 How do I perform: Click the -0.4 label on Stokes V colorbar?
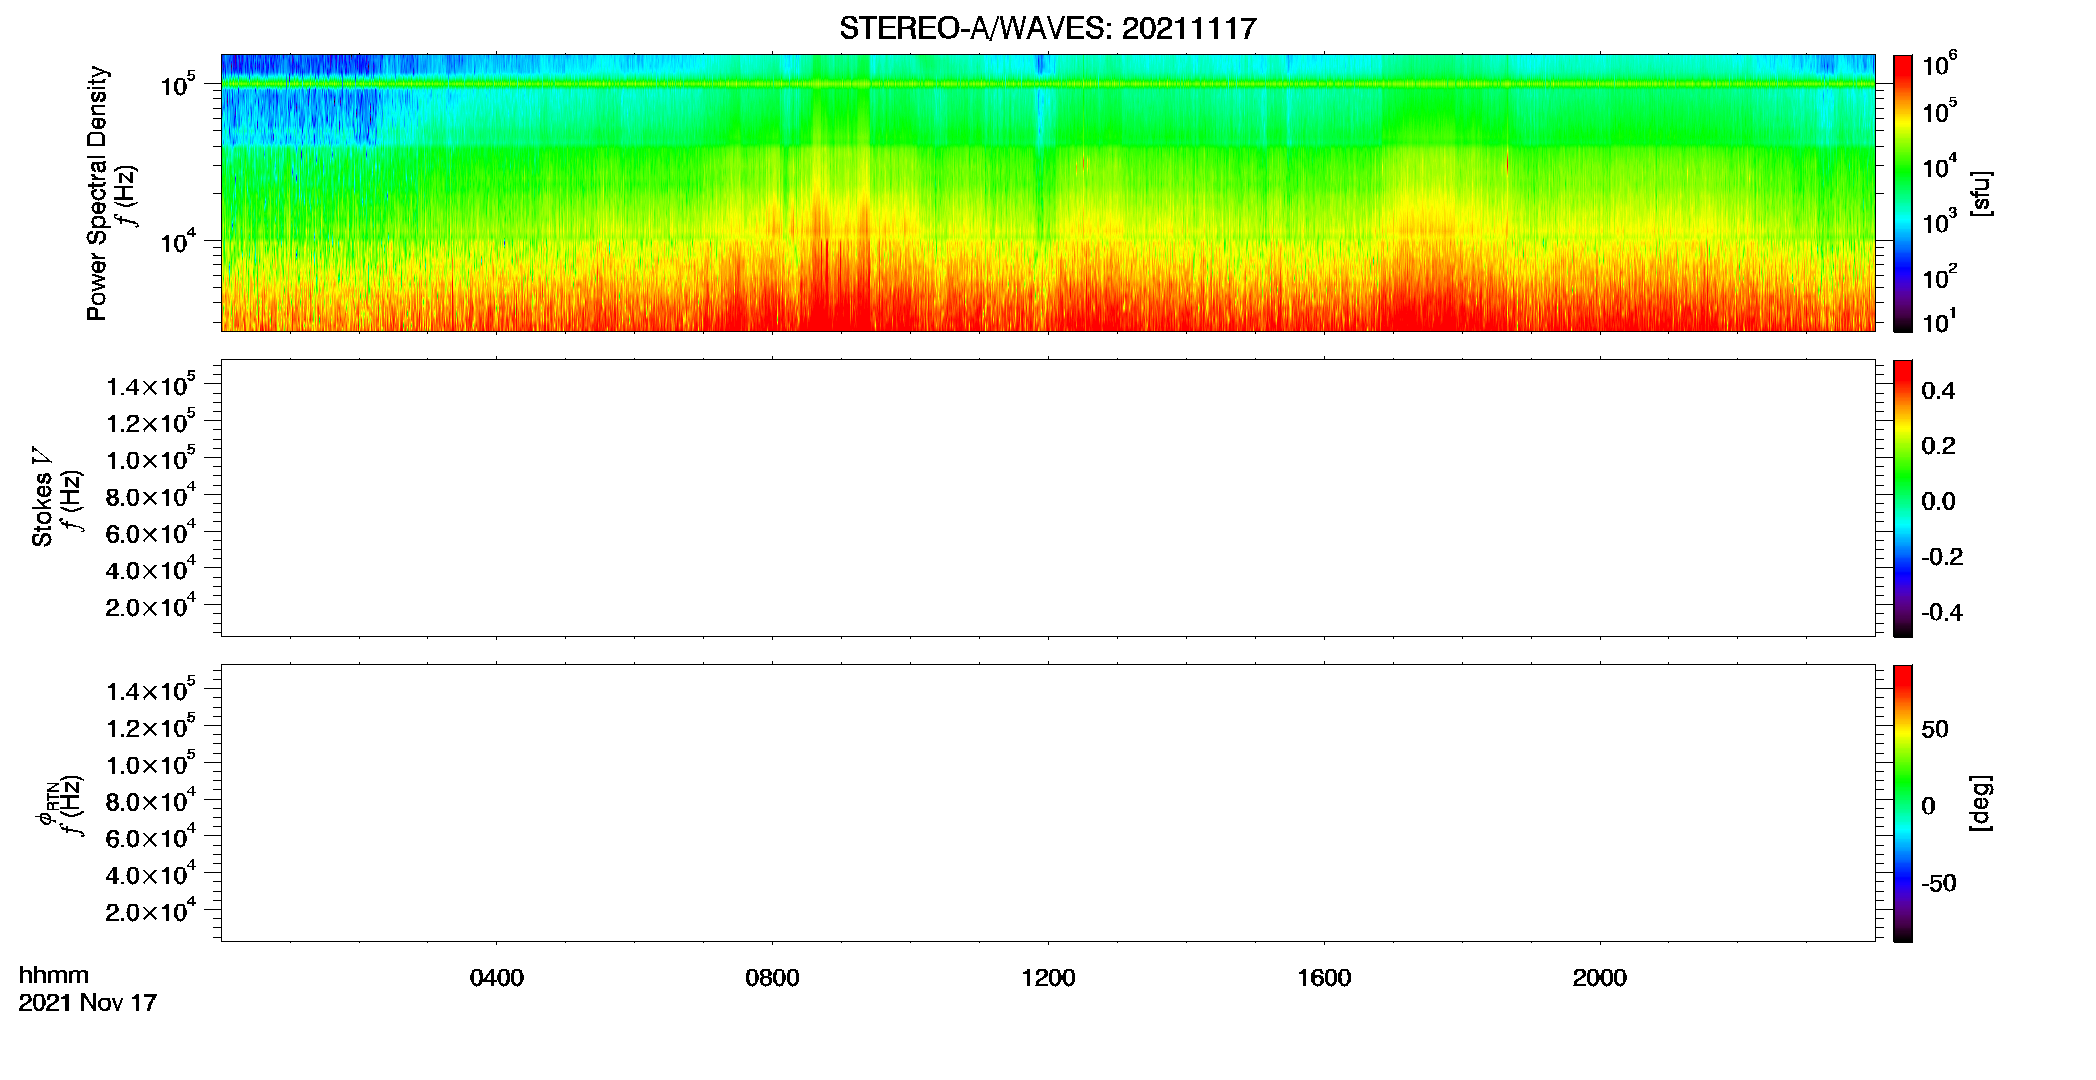coord(1942,613)
